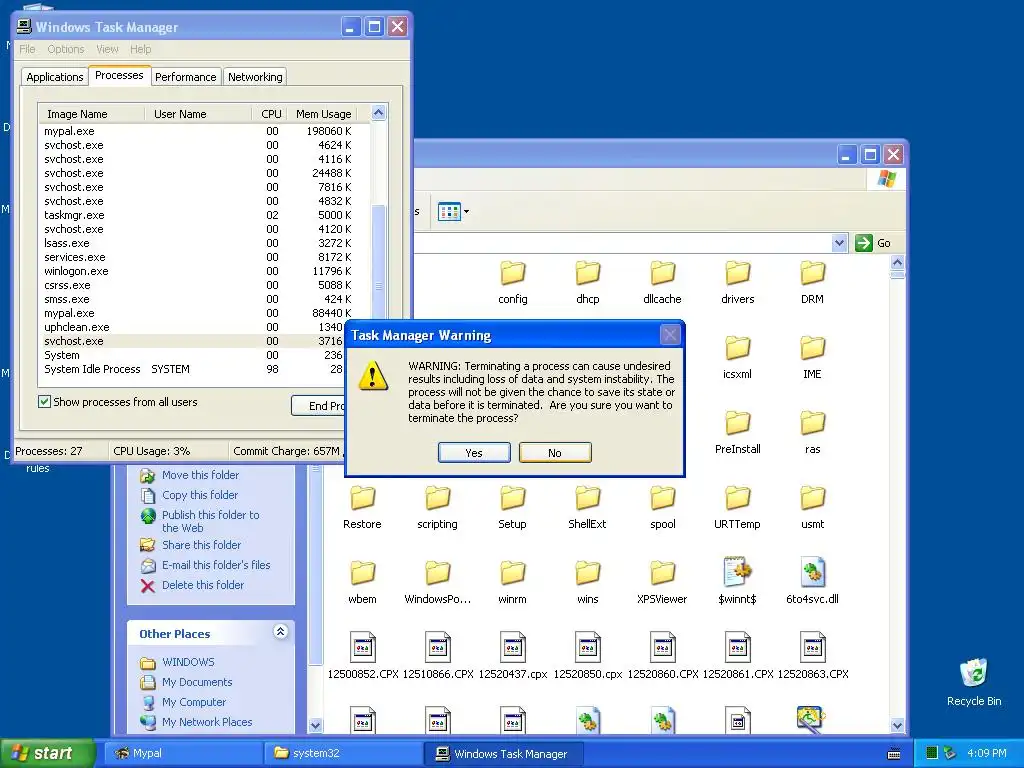Switch to Applications tab in Task Manager
This screenshot has width=1024, height=768.
pos(55,77)
